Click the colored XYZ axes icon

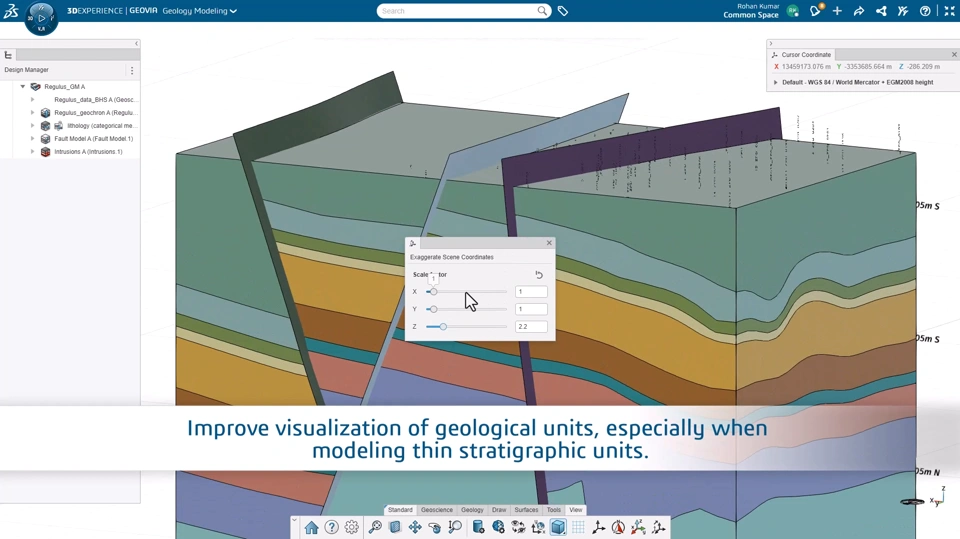tap(639, 527)
